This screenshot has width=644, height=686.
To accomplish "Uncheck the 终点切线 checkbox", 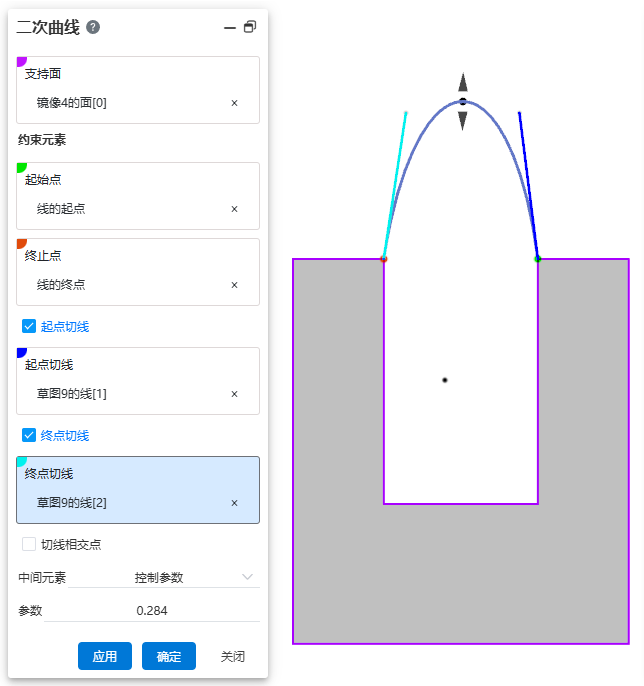I will 29,435.
